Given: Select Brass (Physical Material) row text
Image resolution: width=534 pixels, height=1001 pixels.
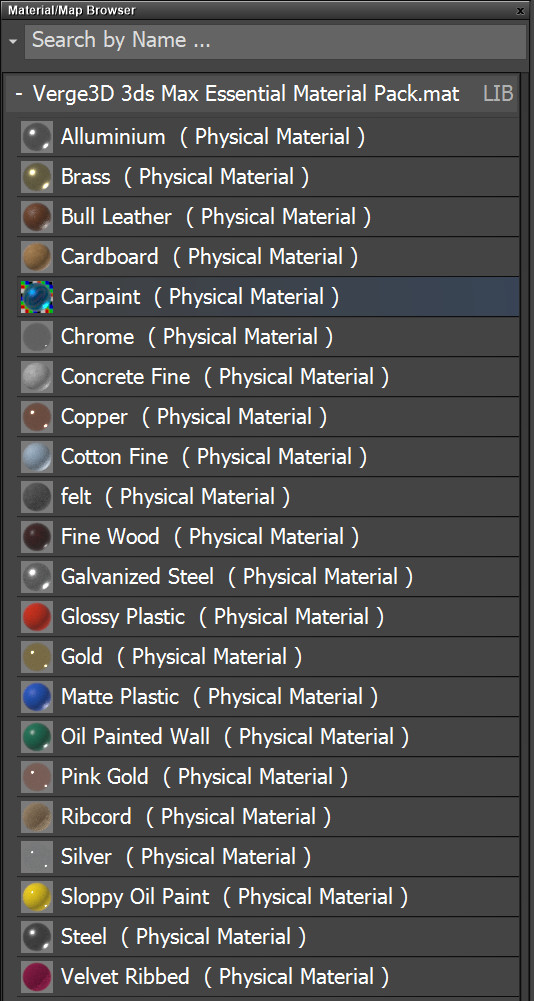Looking at the screenshot, I should tap(185, 177).
